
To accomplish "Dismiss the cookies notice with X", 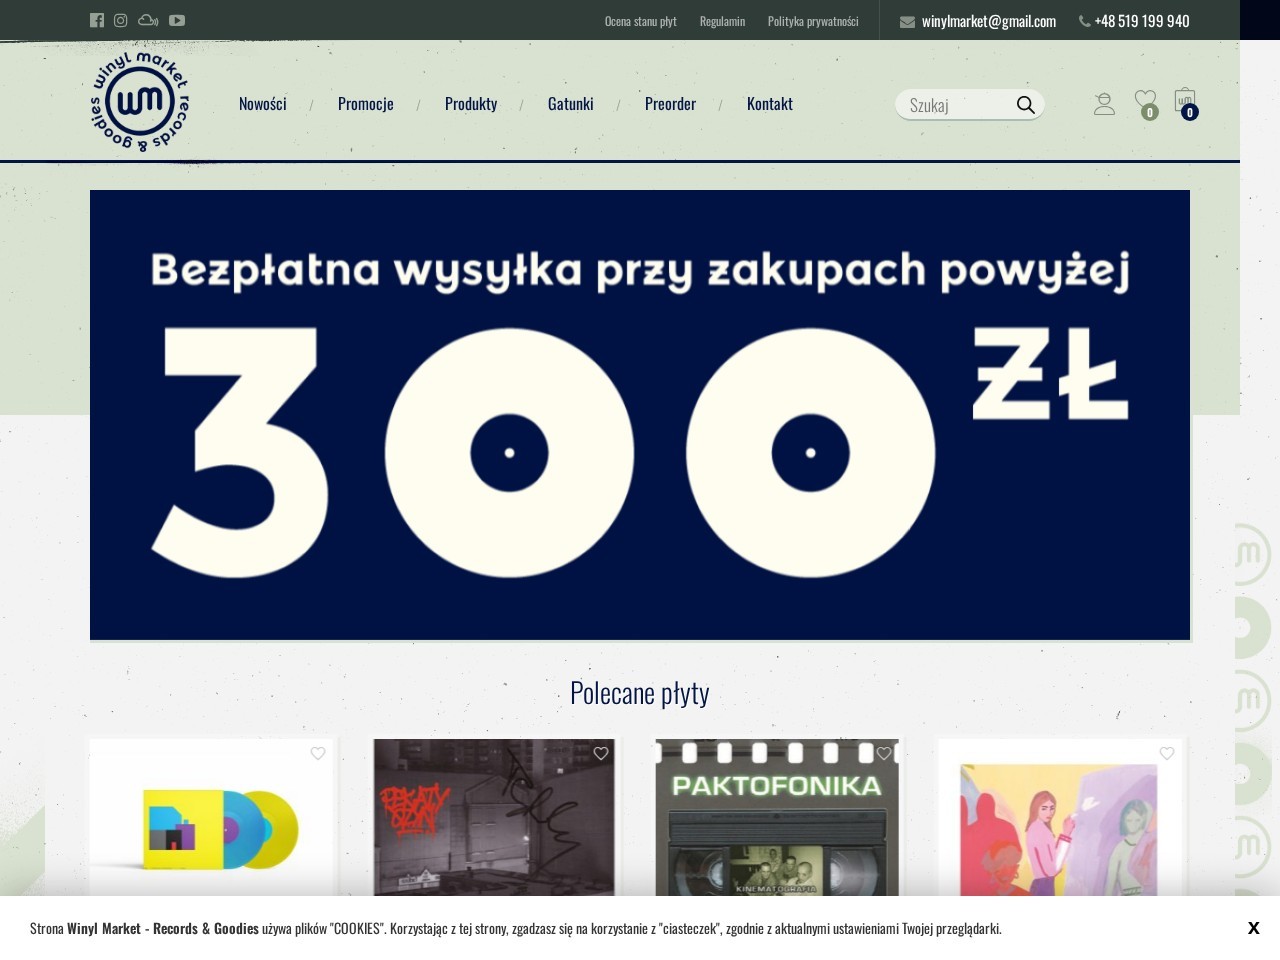I will click(1253, 928).
